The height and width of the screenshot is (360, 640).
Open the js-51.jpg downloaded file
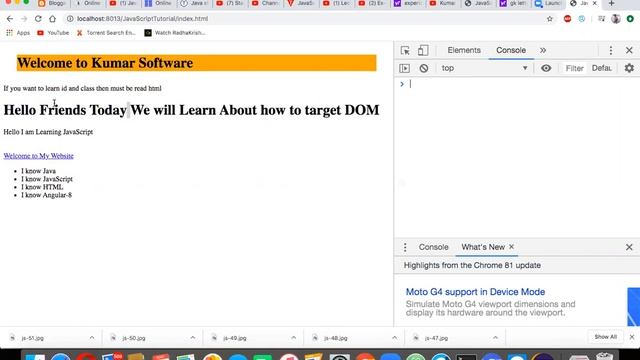pyautogui.click(x=33, y=338)
